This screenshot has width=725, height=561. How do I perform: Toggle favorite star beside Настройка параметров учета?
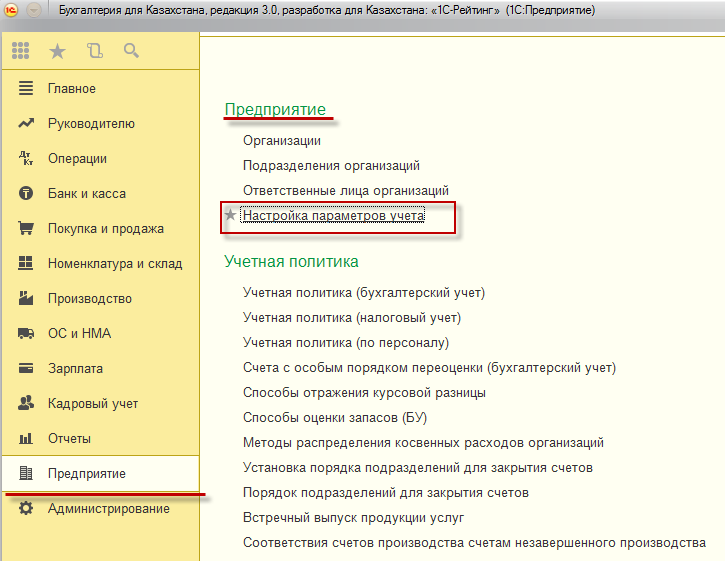231,215
